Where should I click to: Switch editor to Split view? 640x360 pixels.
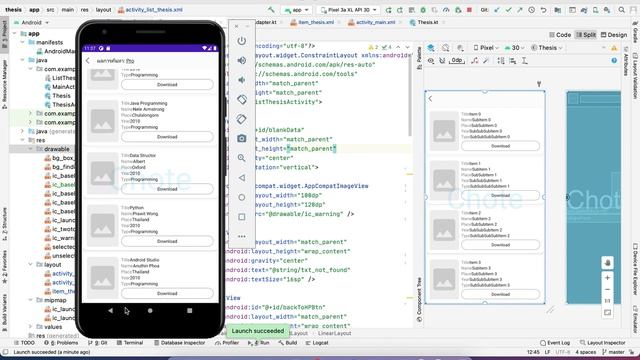coord(586,35)
